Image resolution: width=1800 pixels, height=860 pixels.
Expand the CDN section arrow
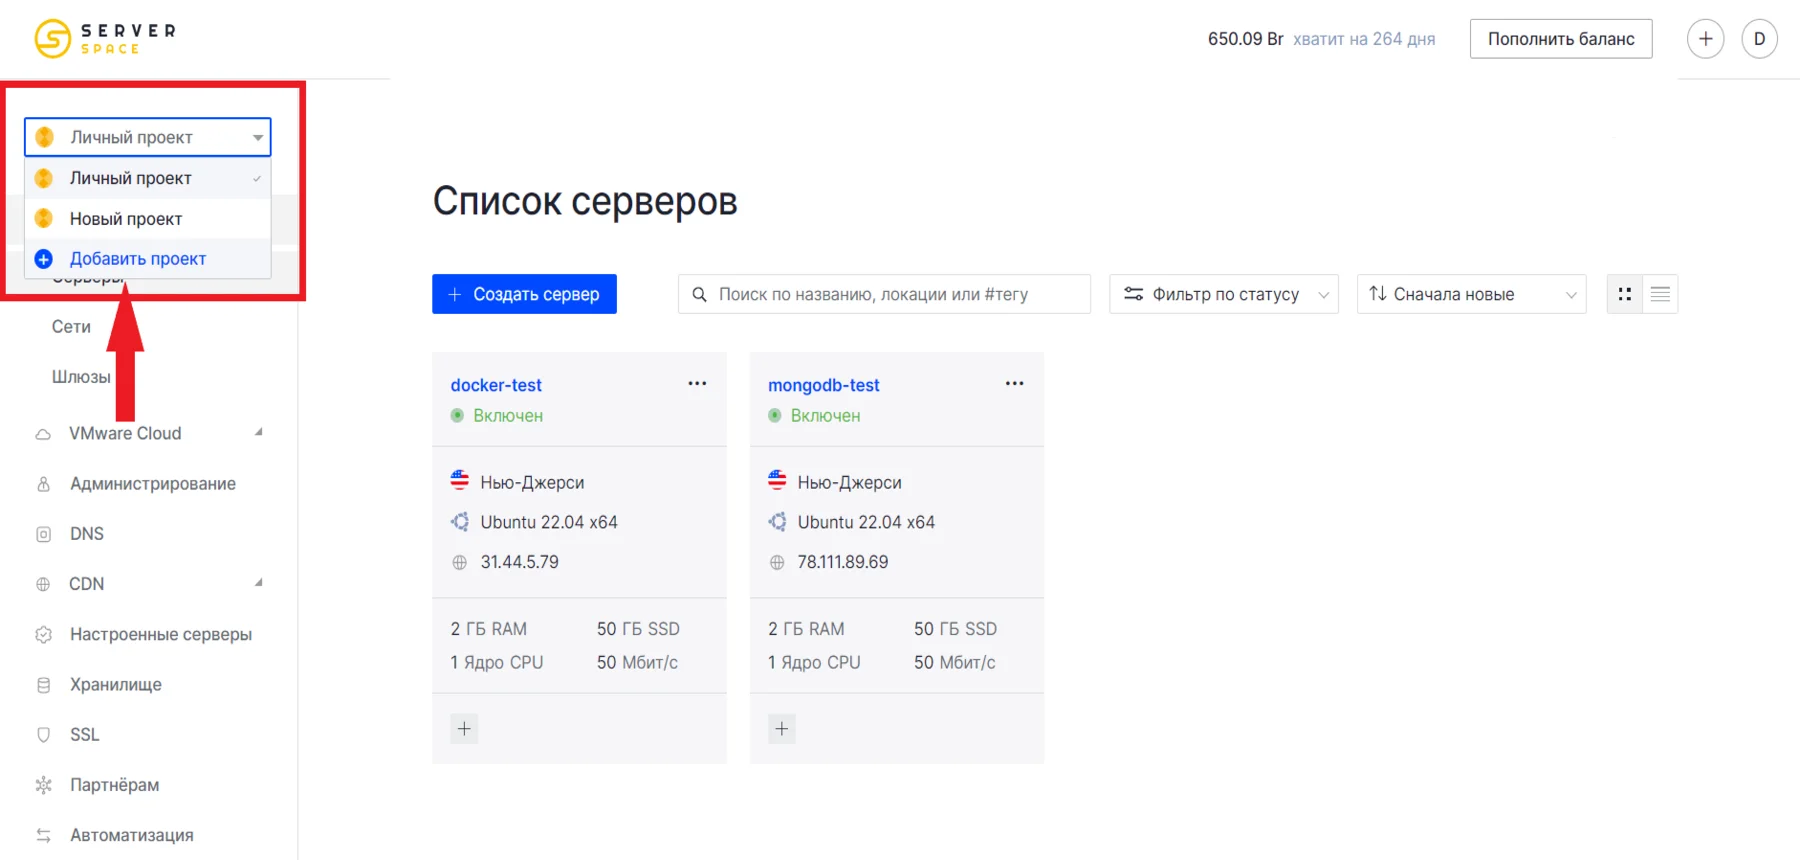click(259, 582)
